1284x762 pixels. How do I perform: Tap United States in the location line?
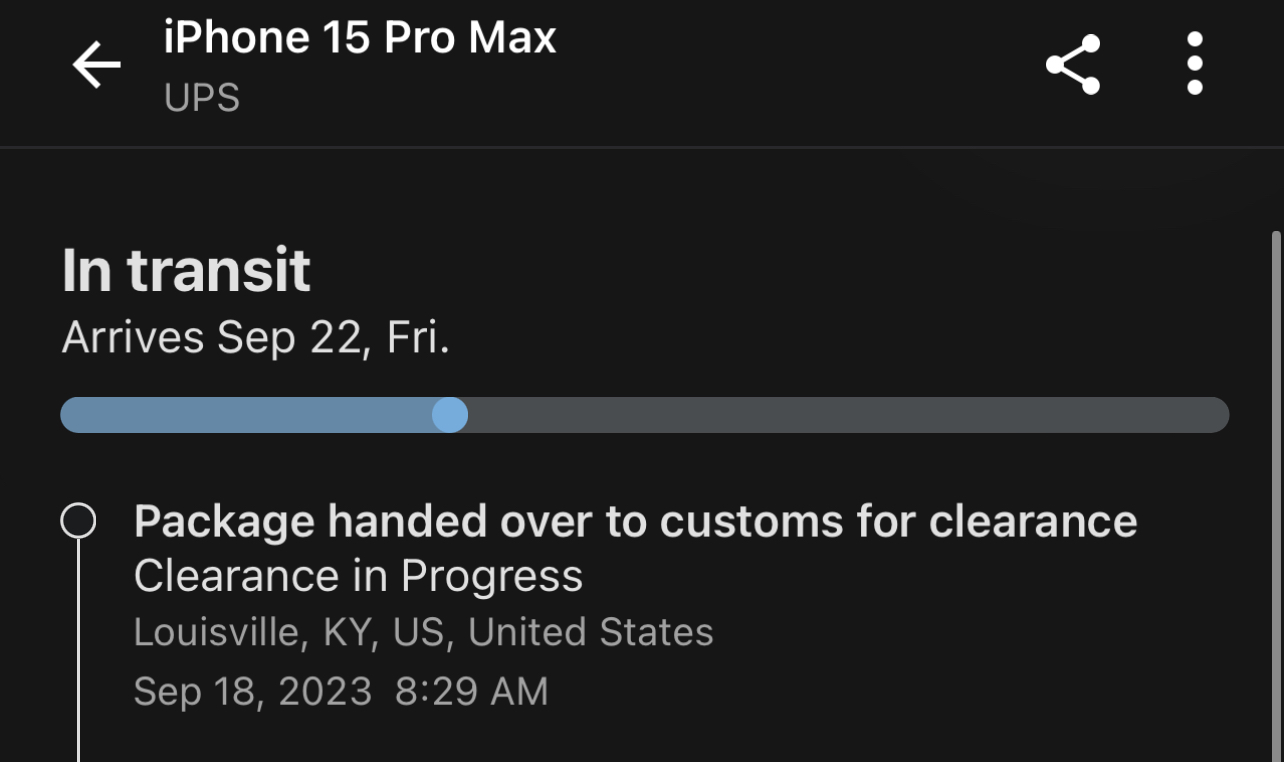[590, 633]
